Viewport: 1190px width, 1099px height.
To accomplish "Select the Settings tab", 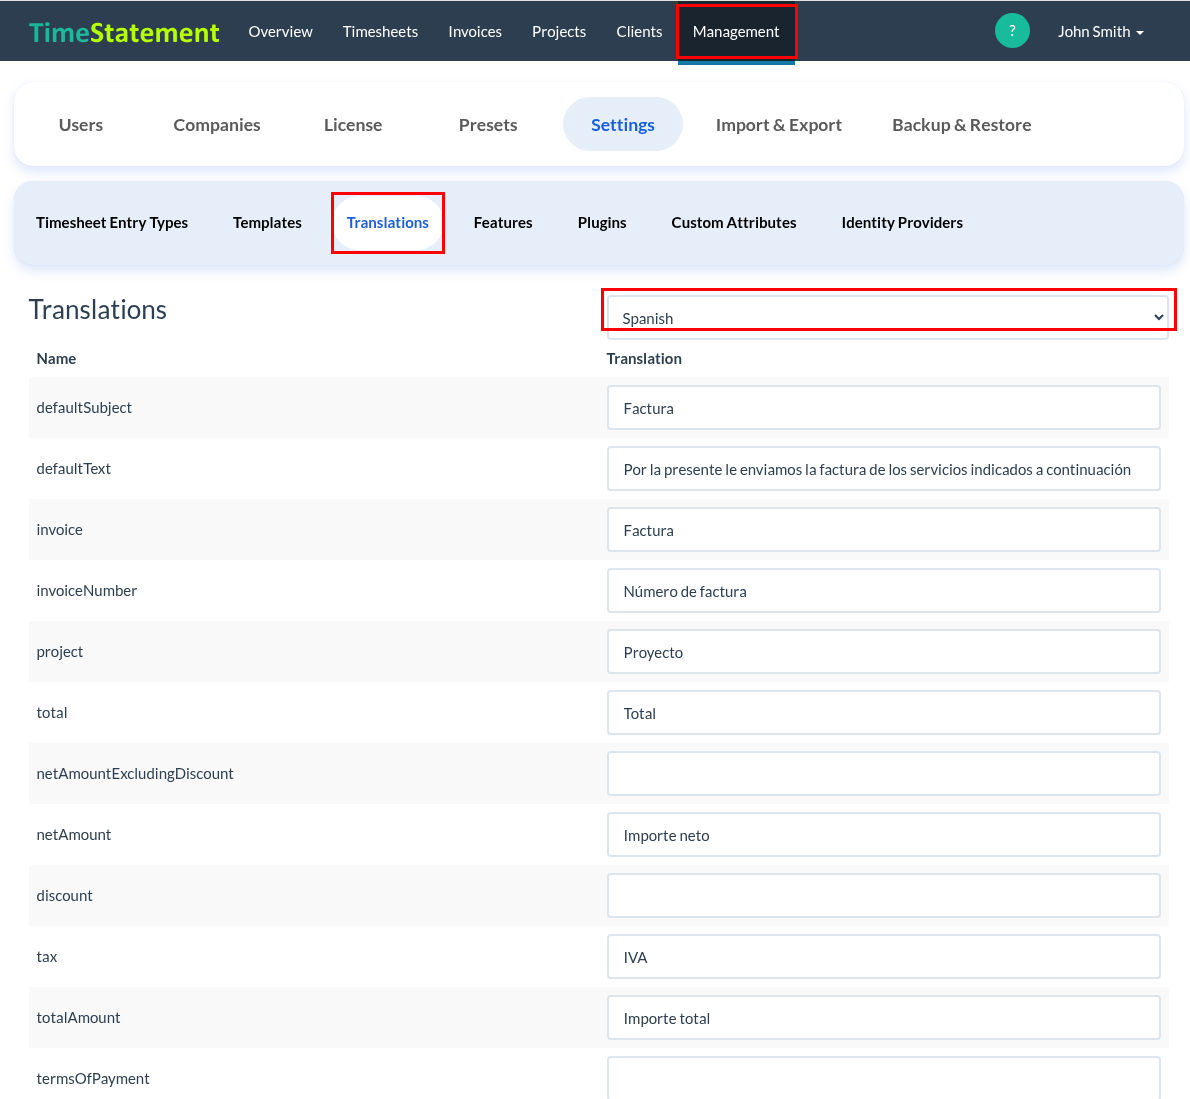I will (x=622, y=124).
